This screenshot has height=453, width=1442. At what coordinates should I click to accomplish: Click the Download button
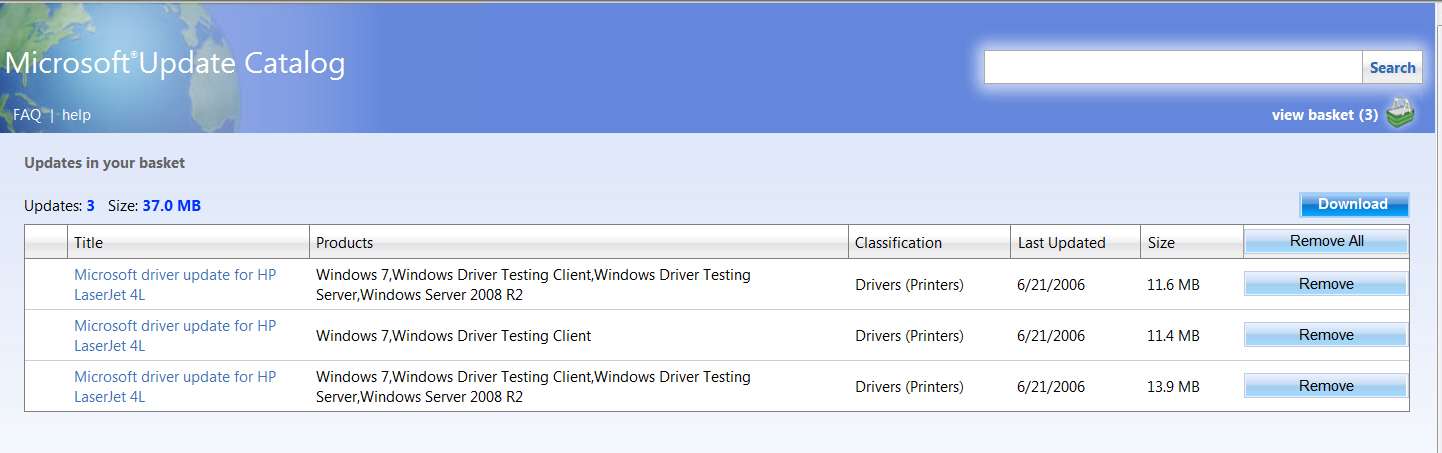1354,204
